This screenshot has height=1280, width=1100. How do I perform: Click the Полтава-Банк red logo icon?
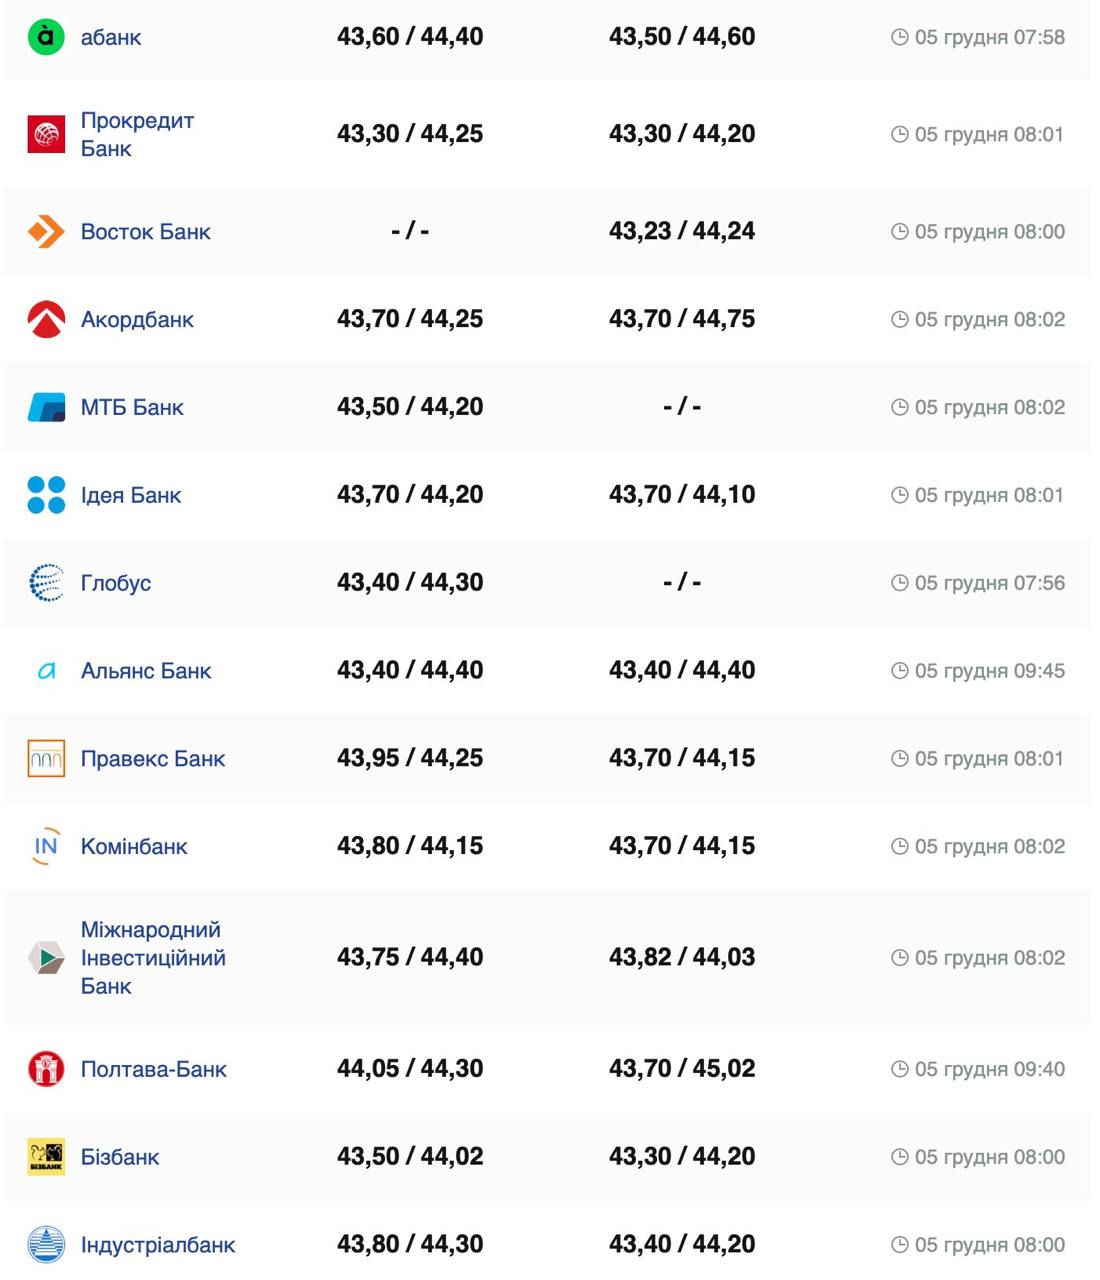click(46, 1069)
